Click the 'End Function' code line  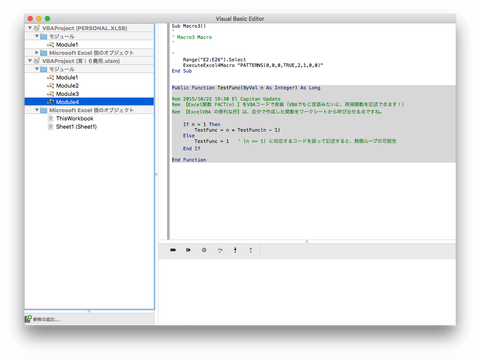pyautogui.click(x=189, y=160)
